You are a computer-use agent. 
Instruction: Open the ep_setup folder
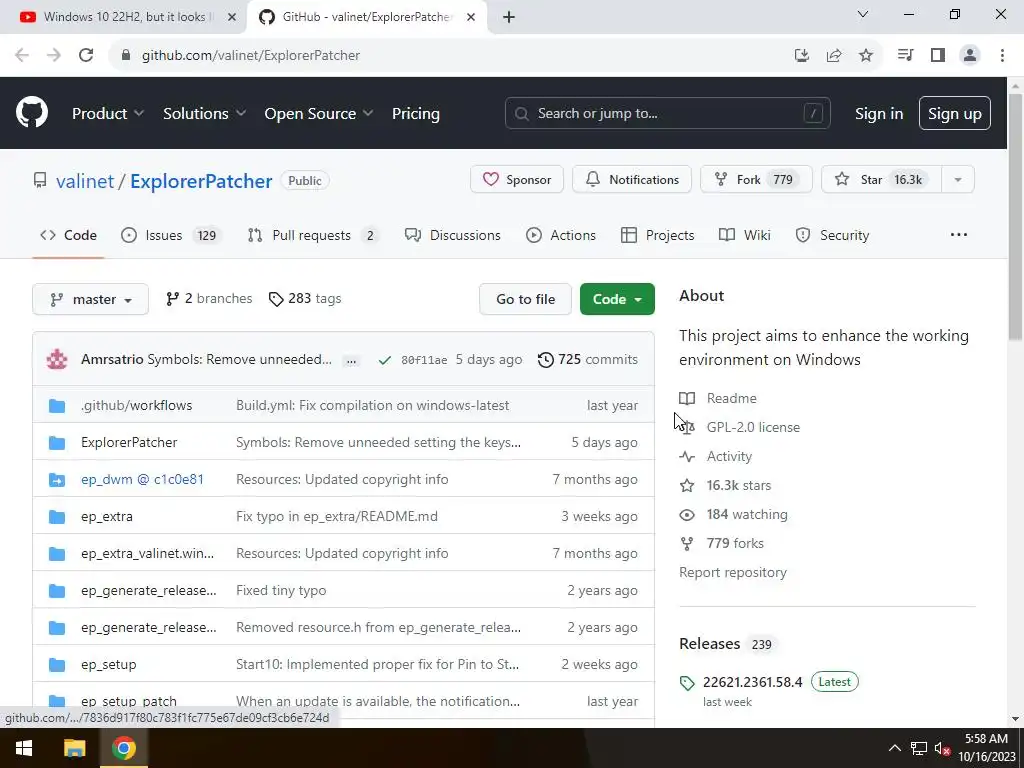point(108,665)
